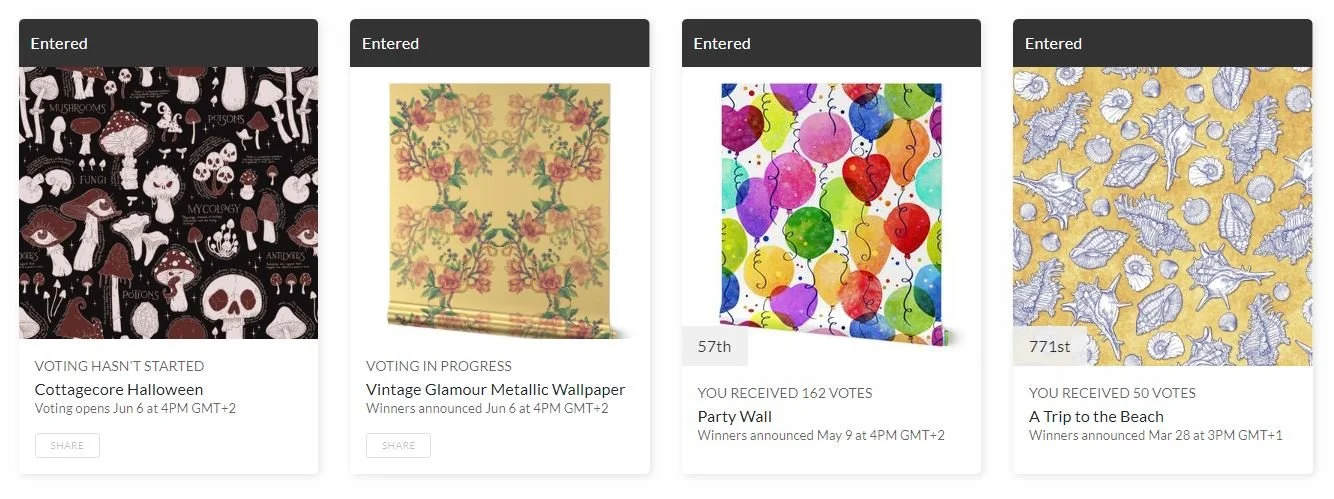Open the Vintage Glamour floral wallpaper thumbnail
Screen dimensions: 1334x499
[x=499, y=203]
